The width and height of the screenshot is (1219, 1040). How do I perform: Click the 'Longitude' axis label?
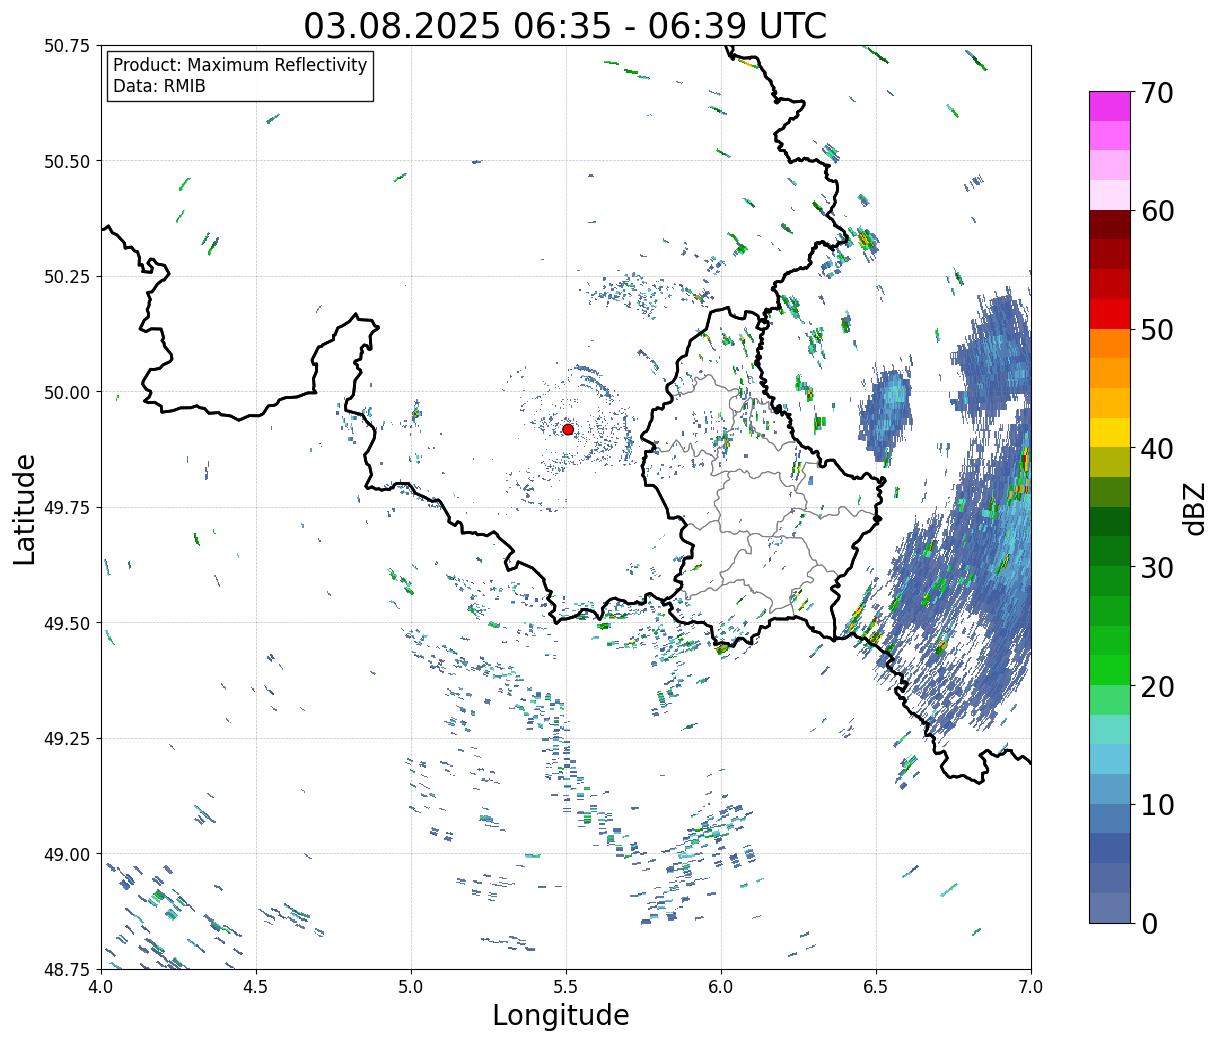(x=560, y=1015)
